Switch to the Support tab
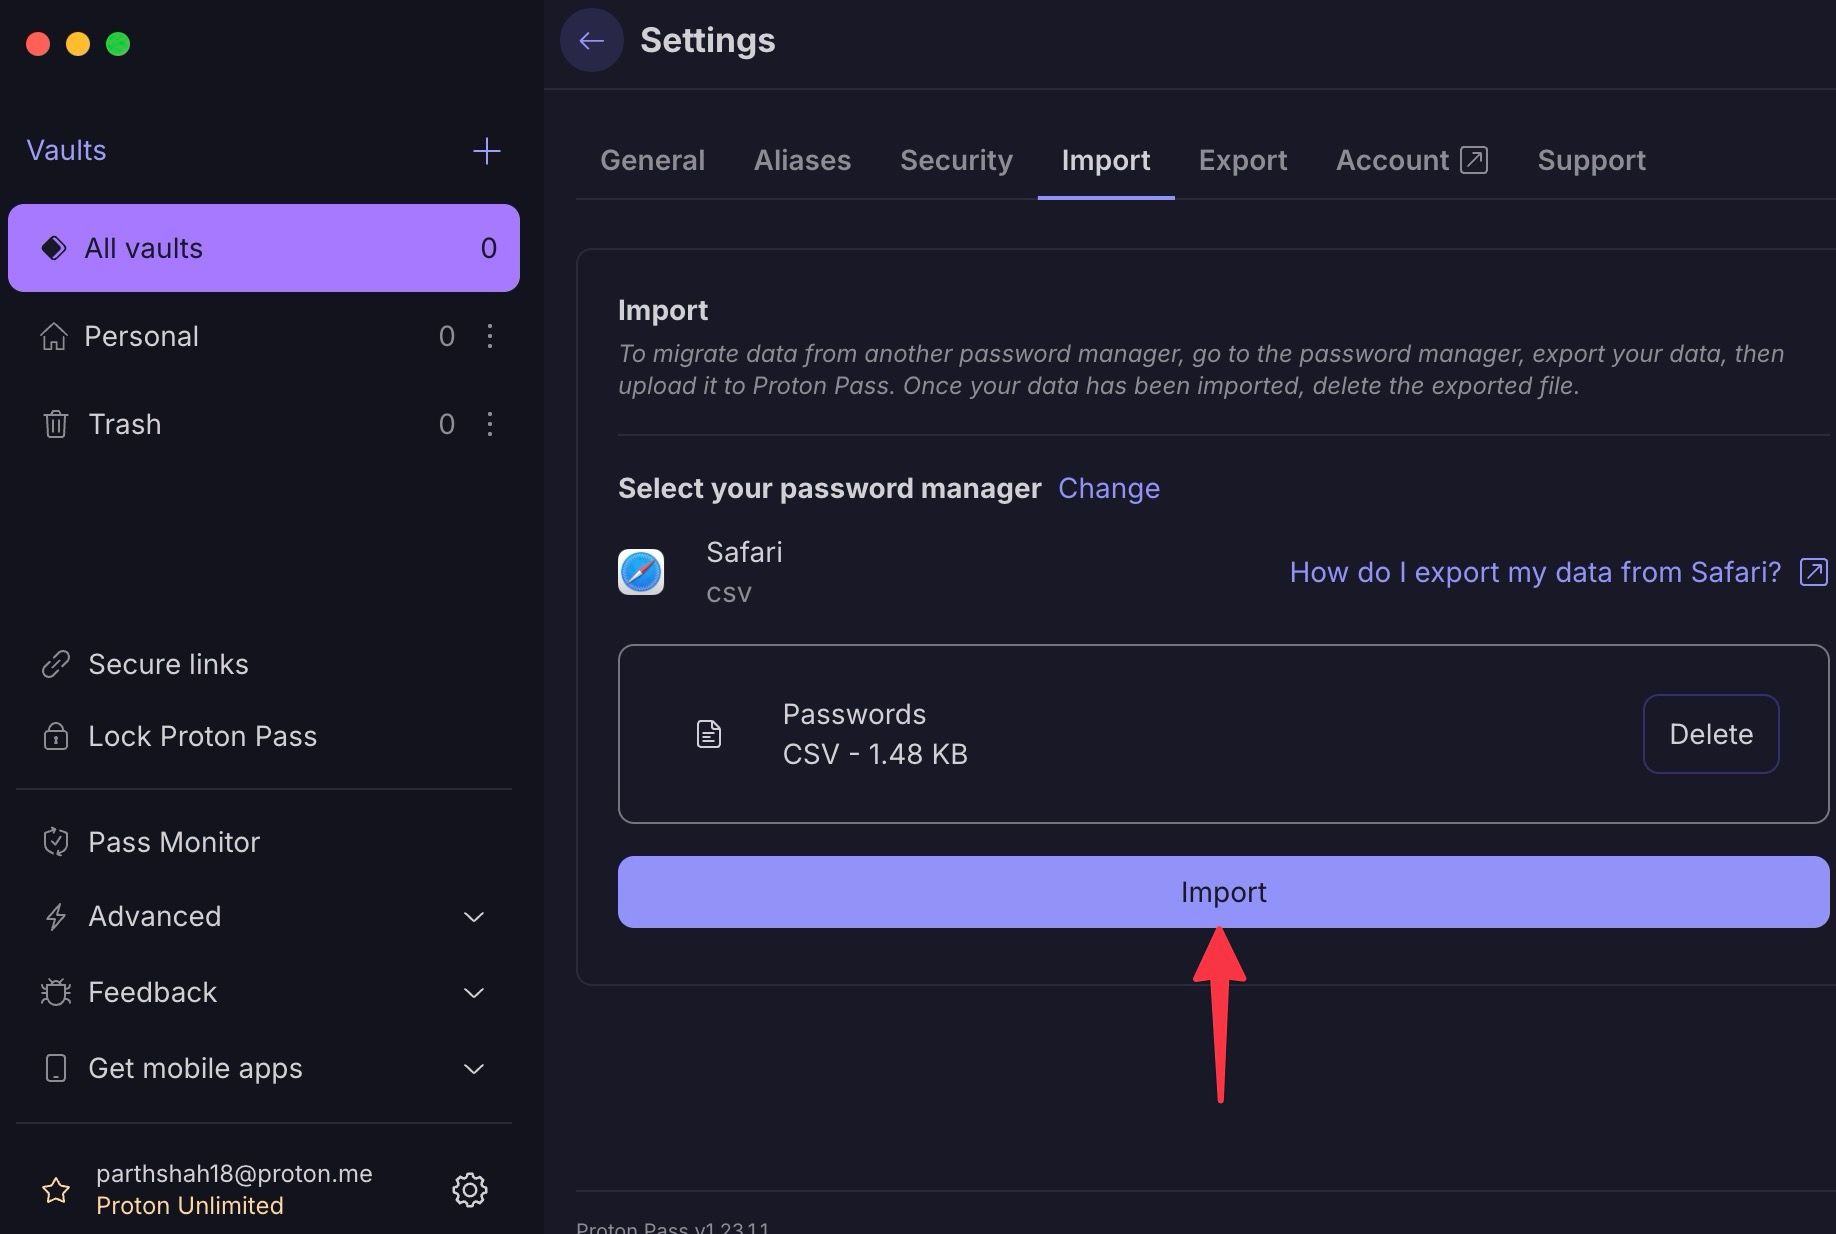This screenshot has height=1234, width=1836. pos(1591,160)
